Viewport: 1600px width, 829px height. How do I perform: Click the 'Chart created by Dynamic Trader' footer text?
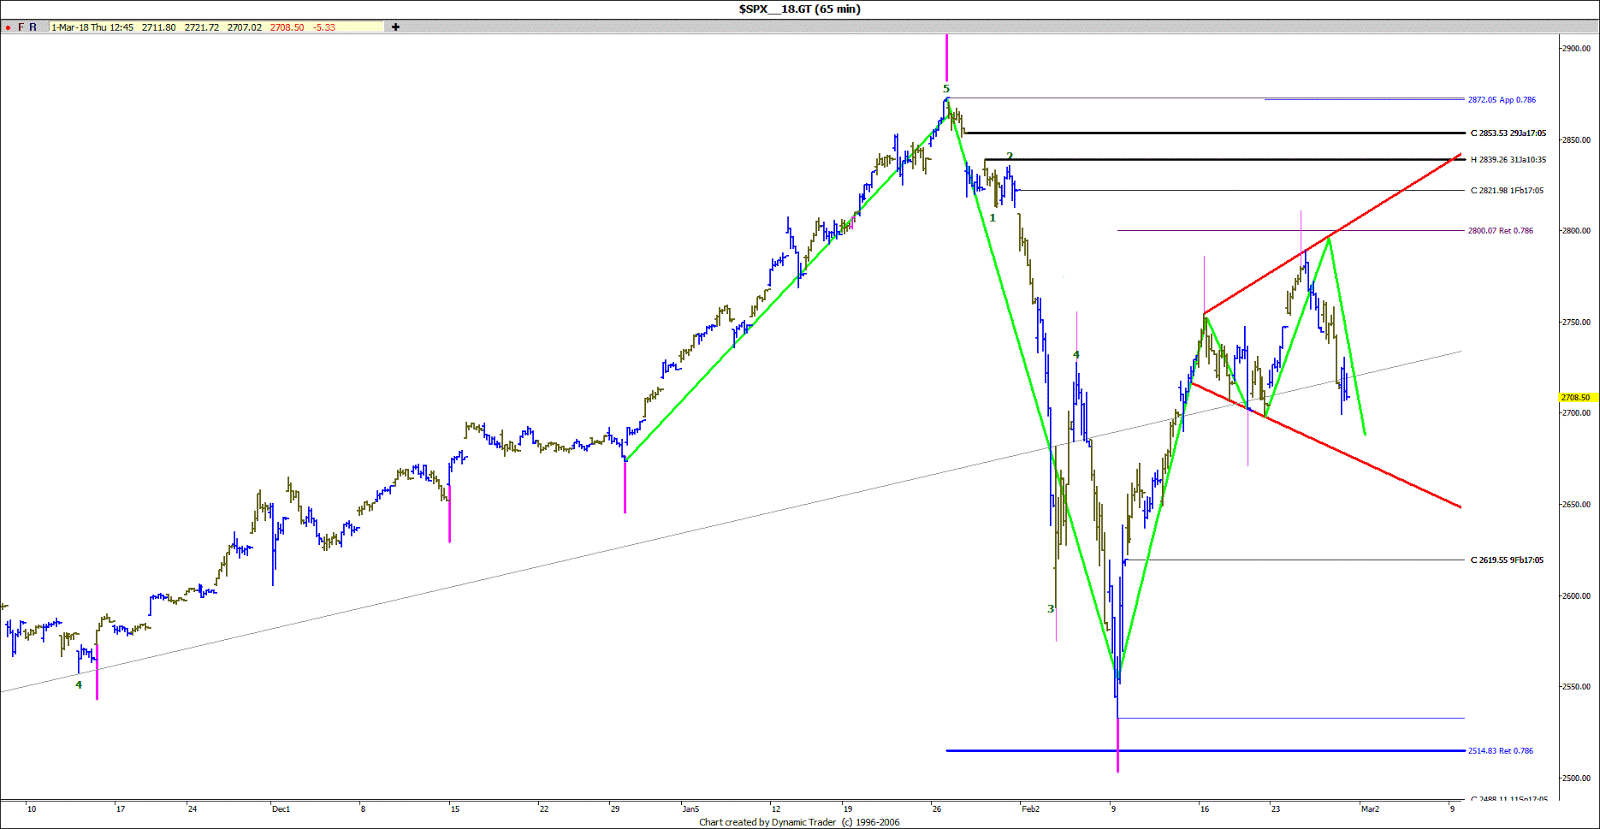[768, 823]
